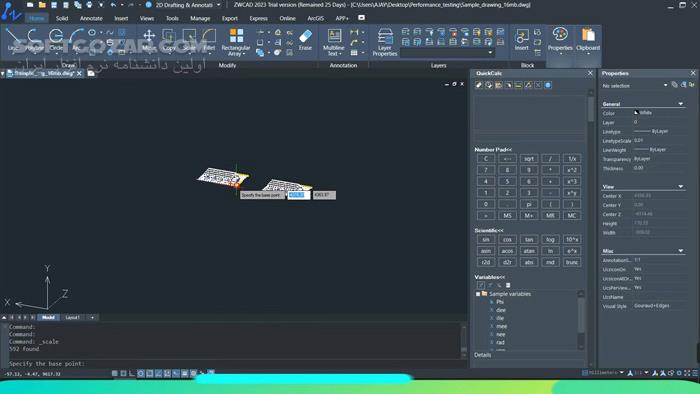Activate the Move tool
Image resolution: width=700 pixels, height=394 pixels.
(x=149, y=40)
